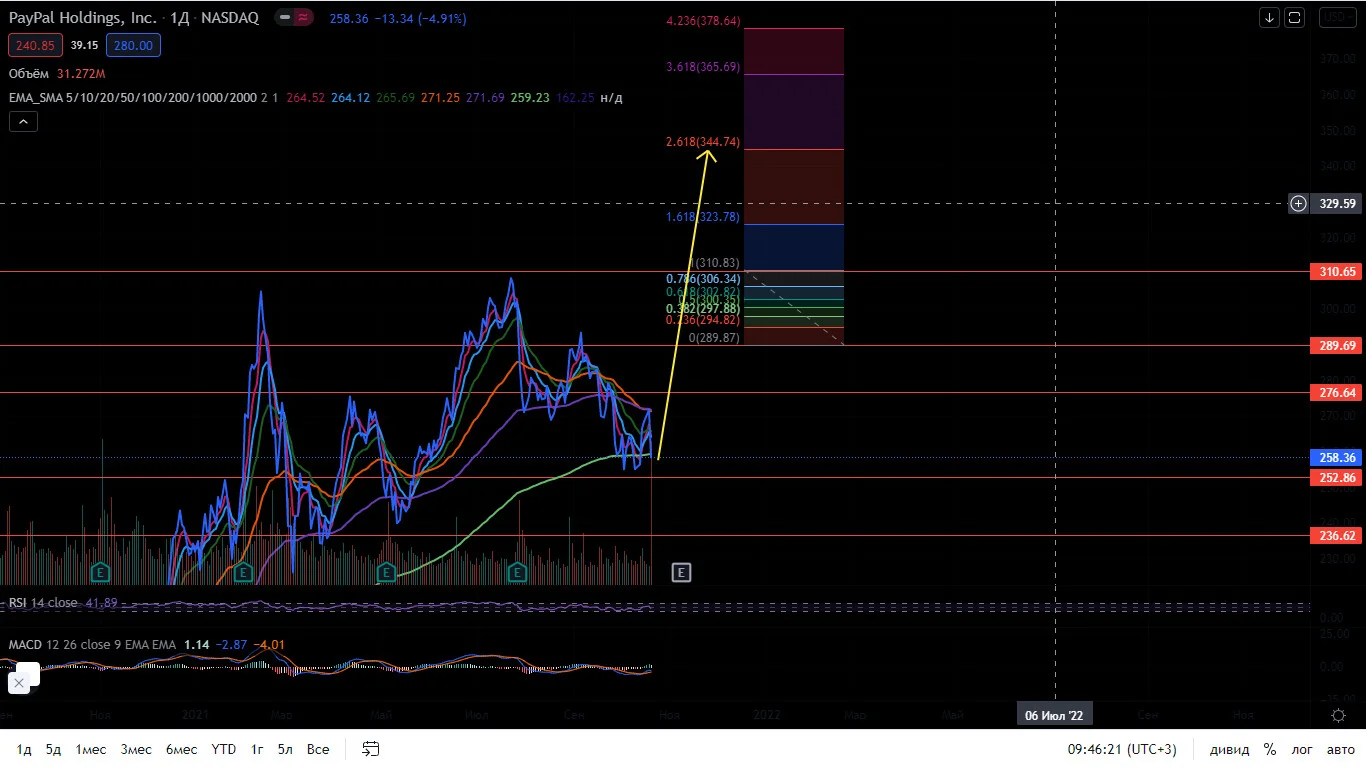The height and width of the screenshot is (768, 1366).
Task: Click the X close icon near MACD
Action: (18, 683)
